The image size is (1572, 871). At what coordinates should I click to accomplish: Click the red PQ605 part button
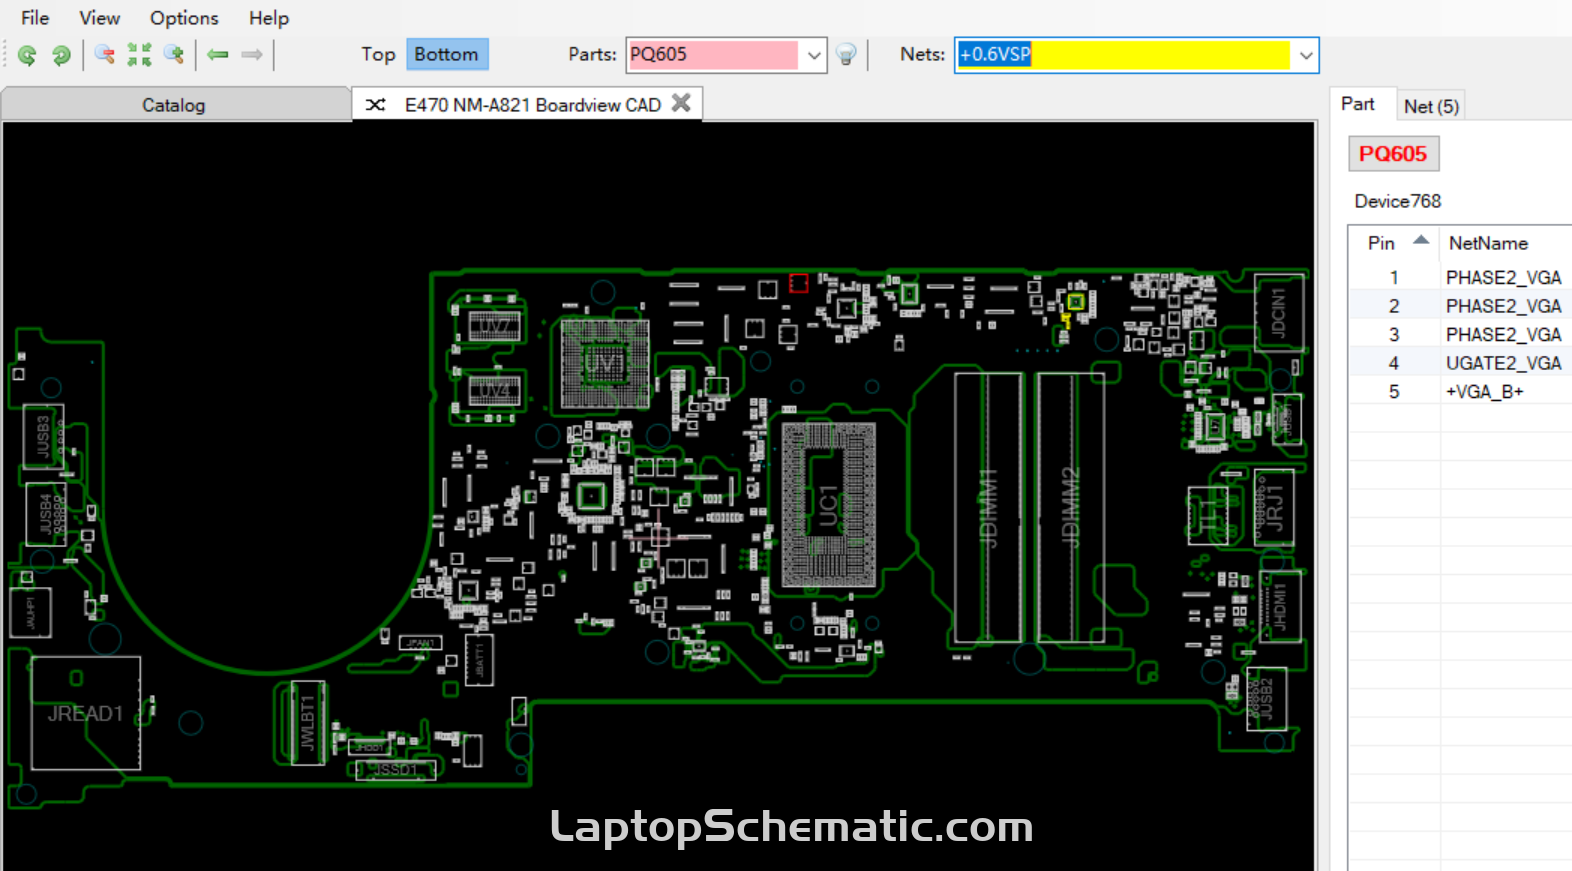click(1393, 154)
